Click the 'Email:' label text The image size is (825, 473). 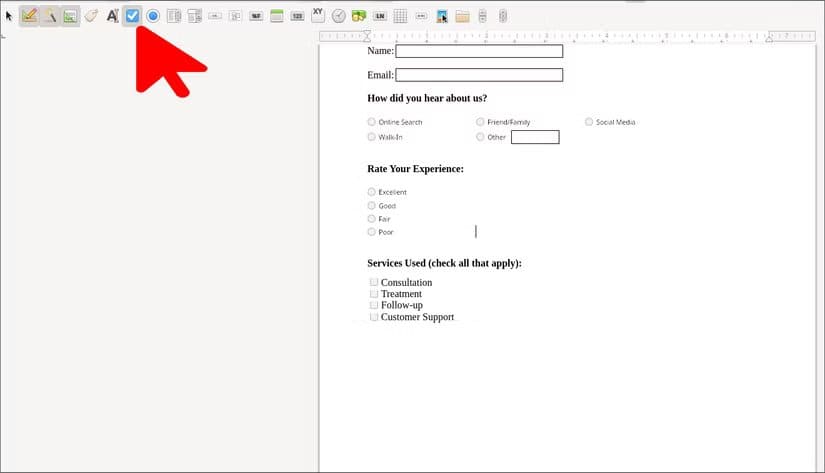[x=380, y=75]
